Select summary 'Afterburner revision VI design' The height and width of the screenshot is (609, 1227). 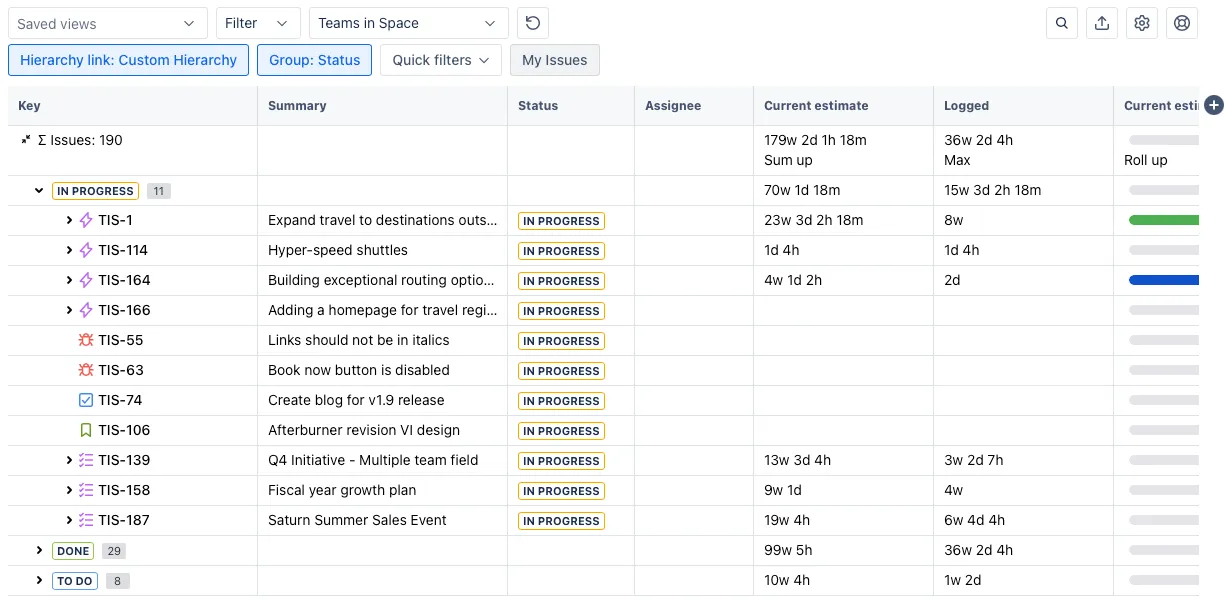click(364, 430)
